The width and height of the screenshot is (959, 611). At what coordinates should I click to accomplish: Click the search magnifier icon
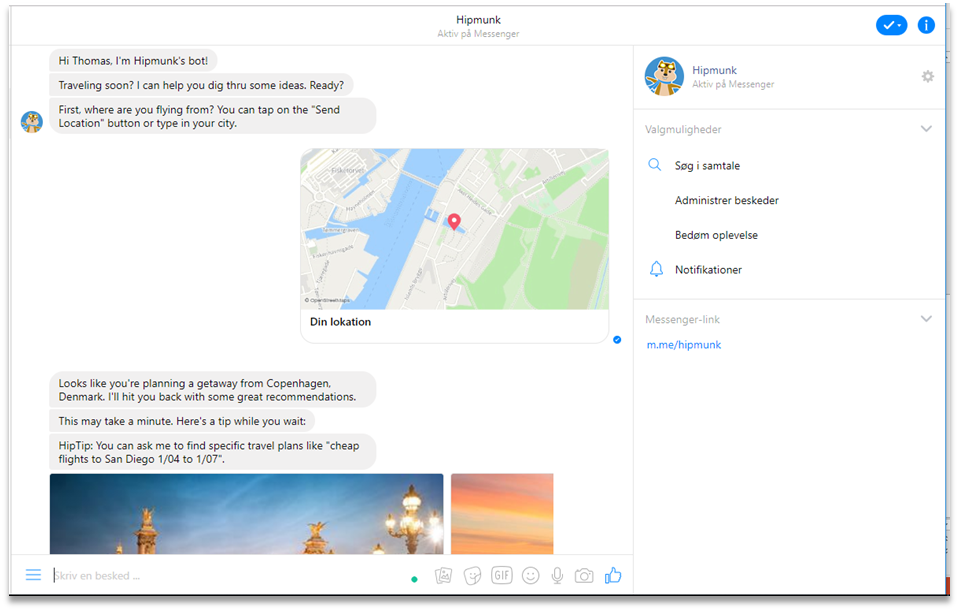[x=654, y=165]
